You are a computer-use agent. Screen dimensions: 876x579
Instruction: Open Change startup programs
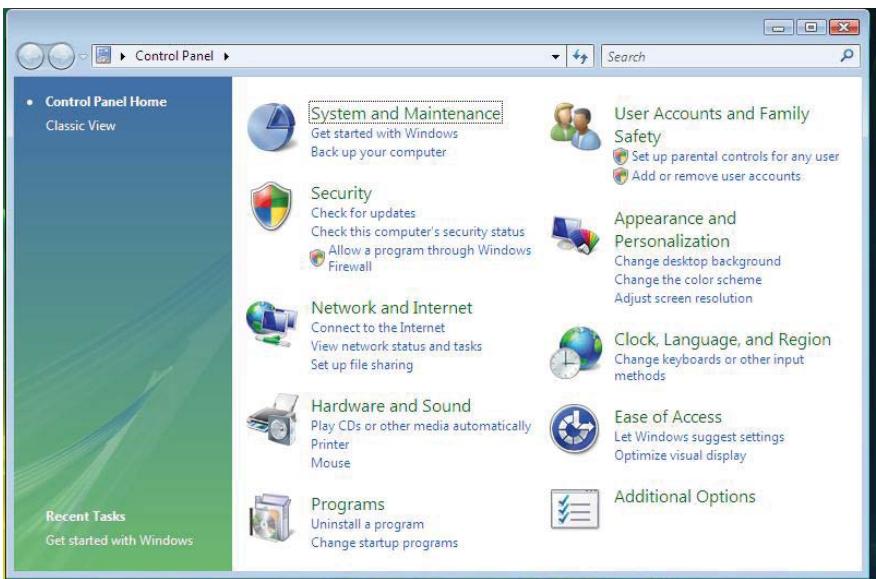(x=384, y=543)
